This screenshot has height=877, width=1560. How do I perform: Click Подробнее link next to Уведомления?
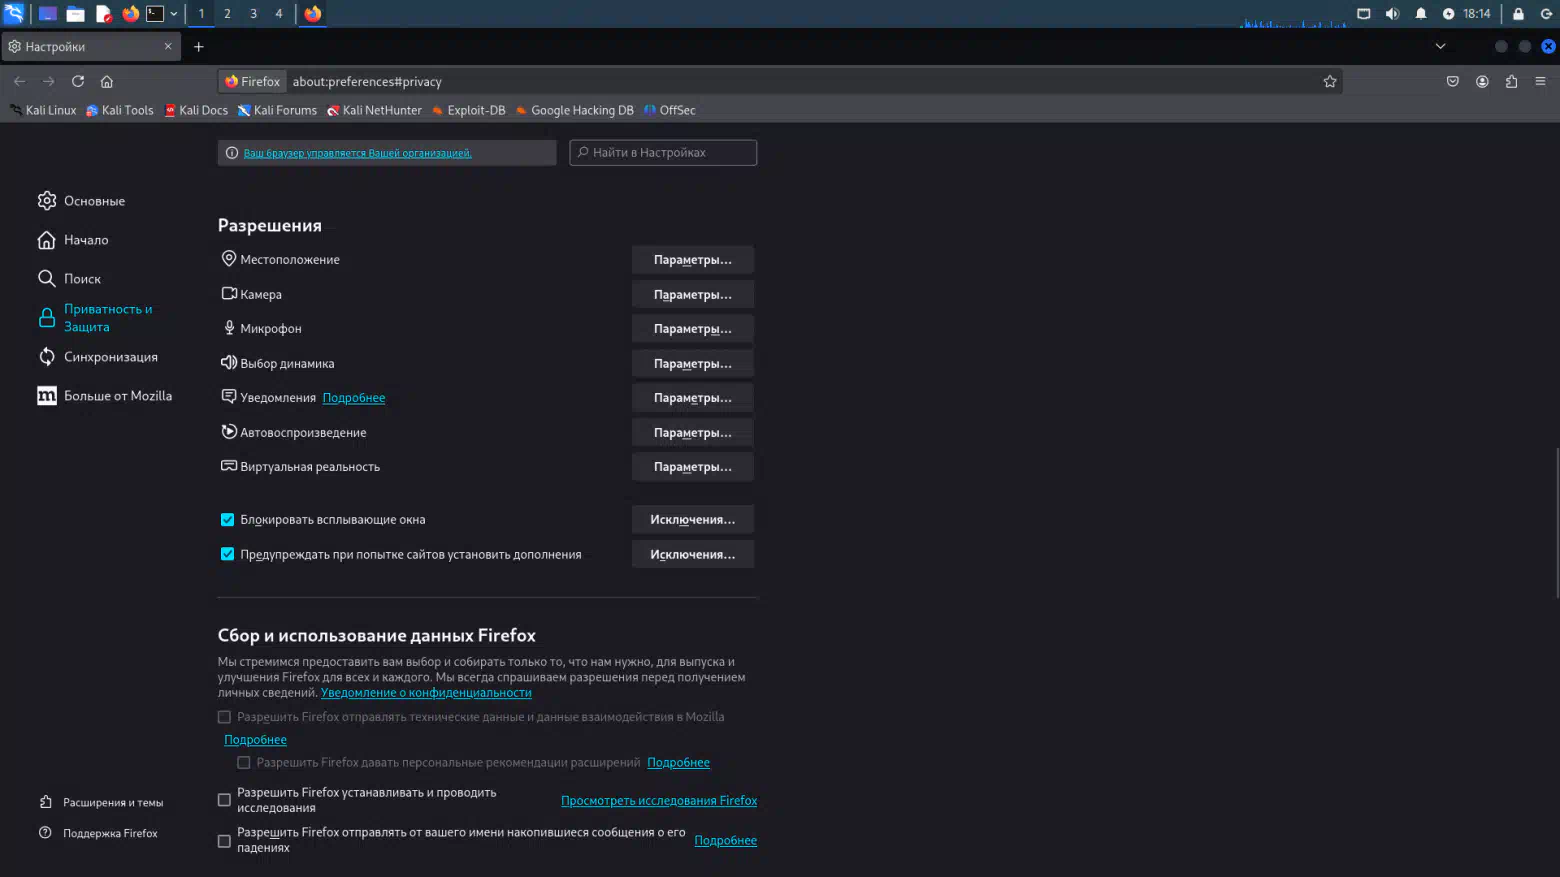(x=354, y=398)
